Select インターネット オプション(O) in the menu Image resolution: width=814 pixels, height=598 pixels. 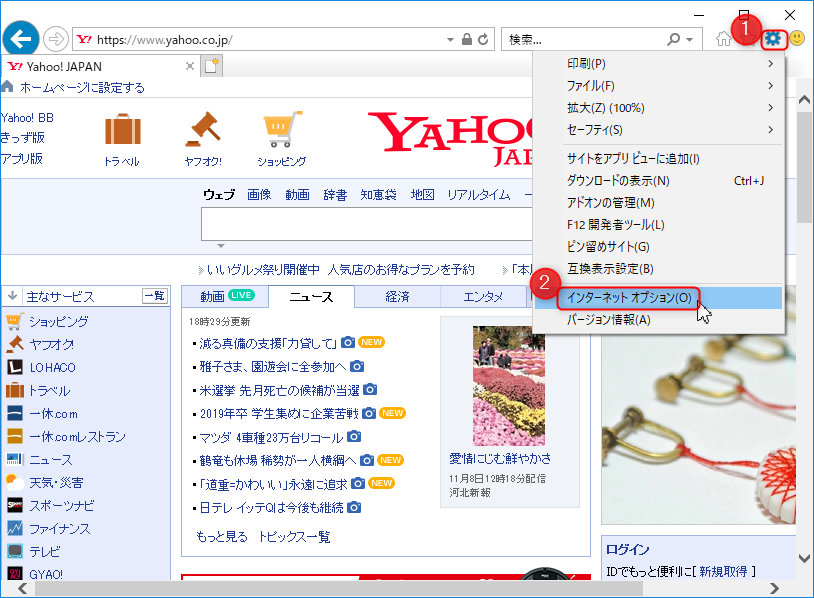click(x=659, y=298)
